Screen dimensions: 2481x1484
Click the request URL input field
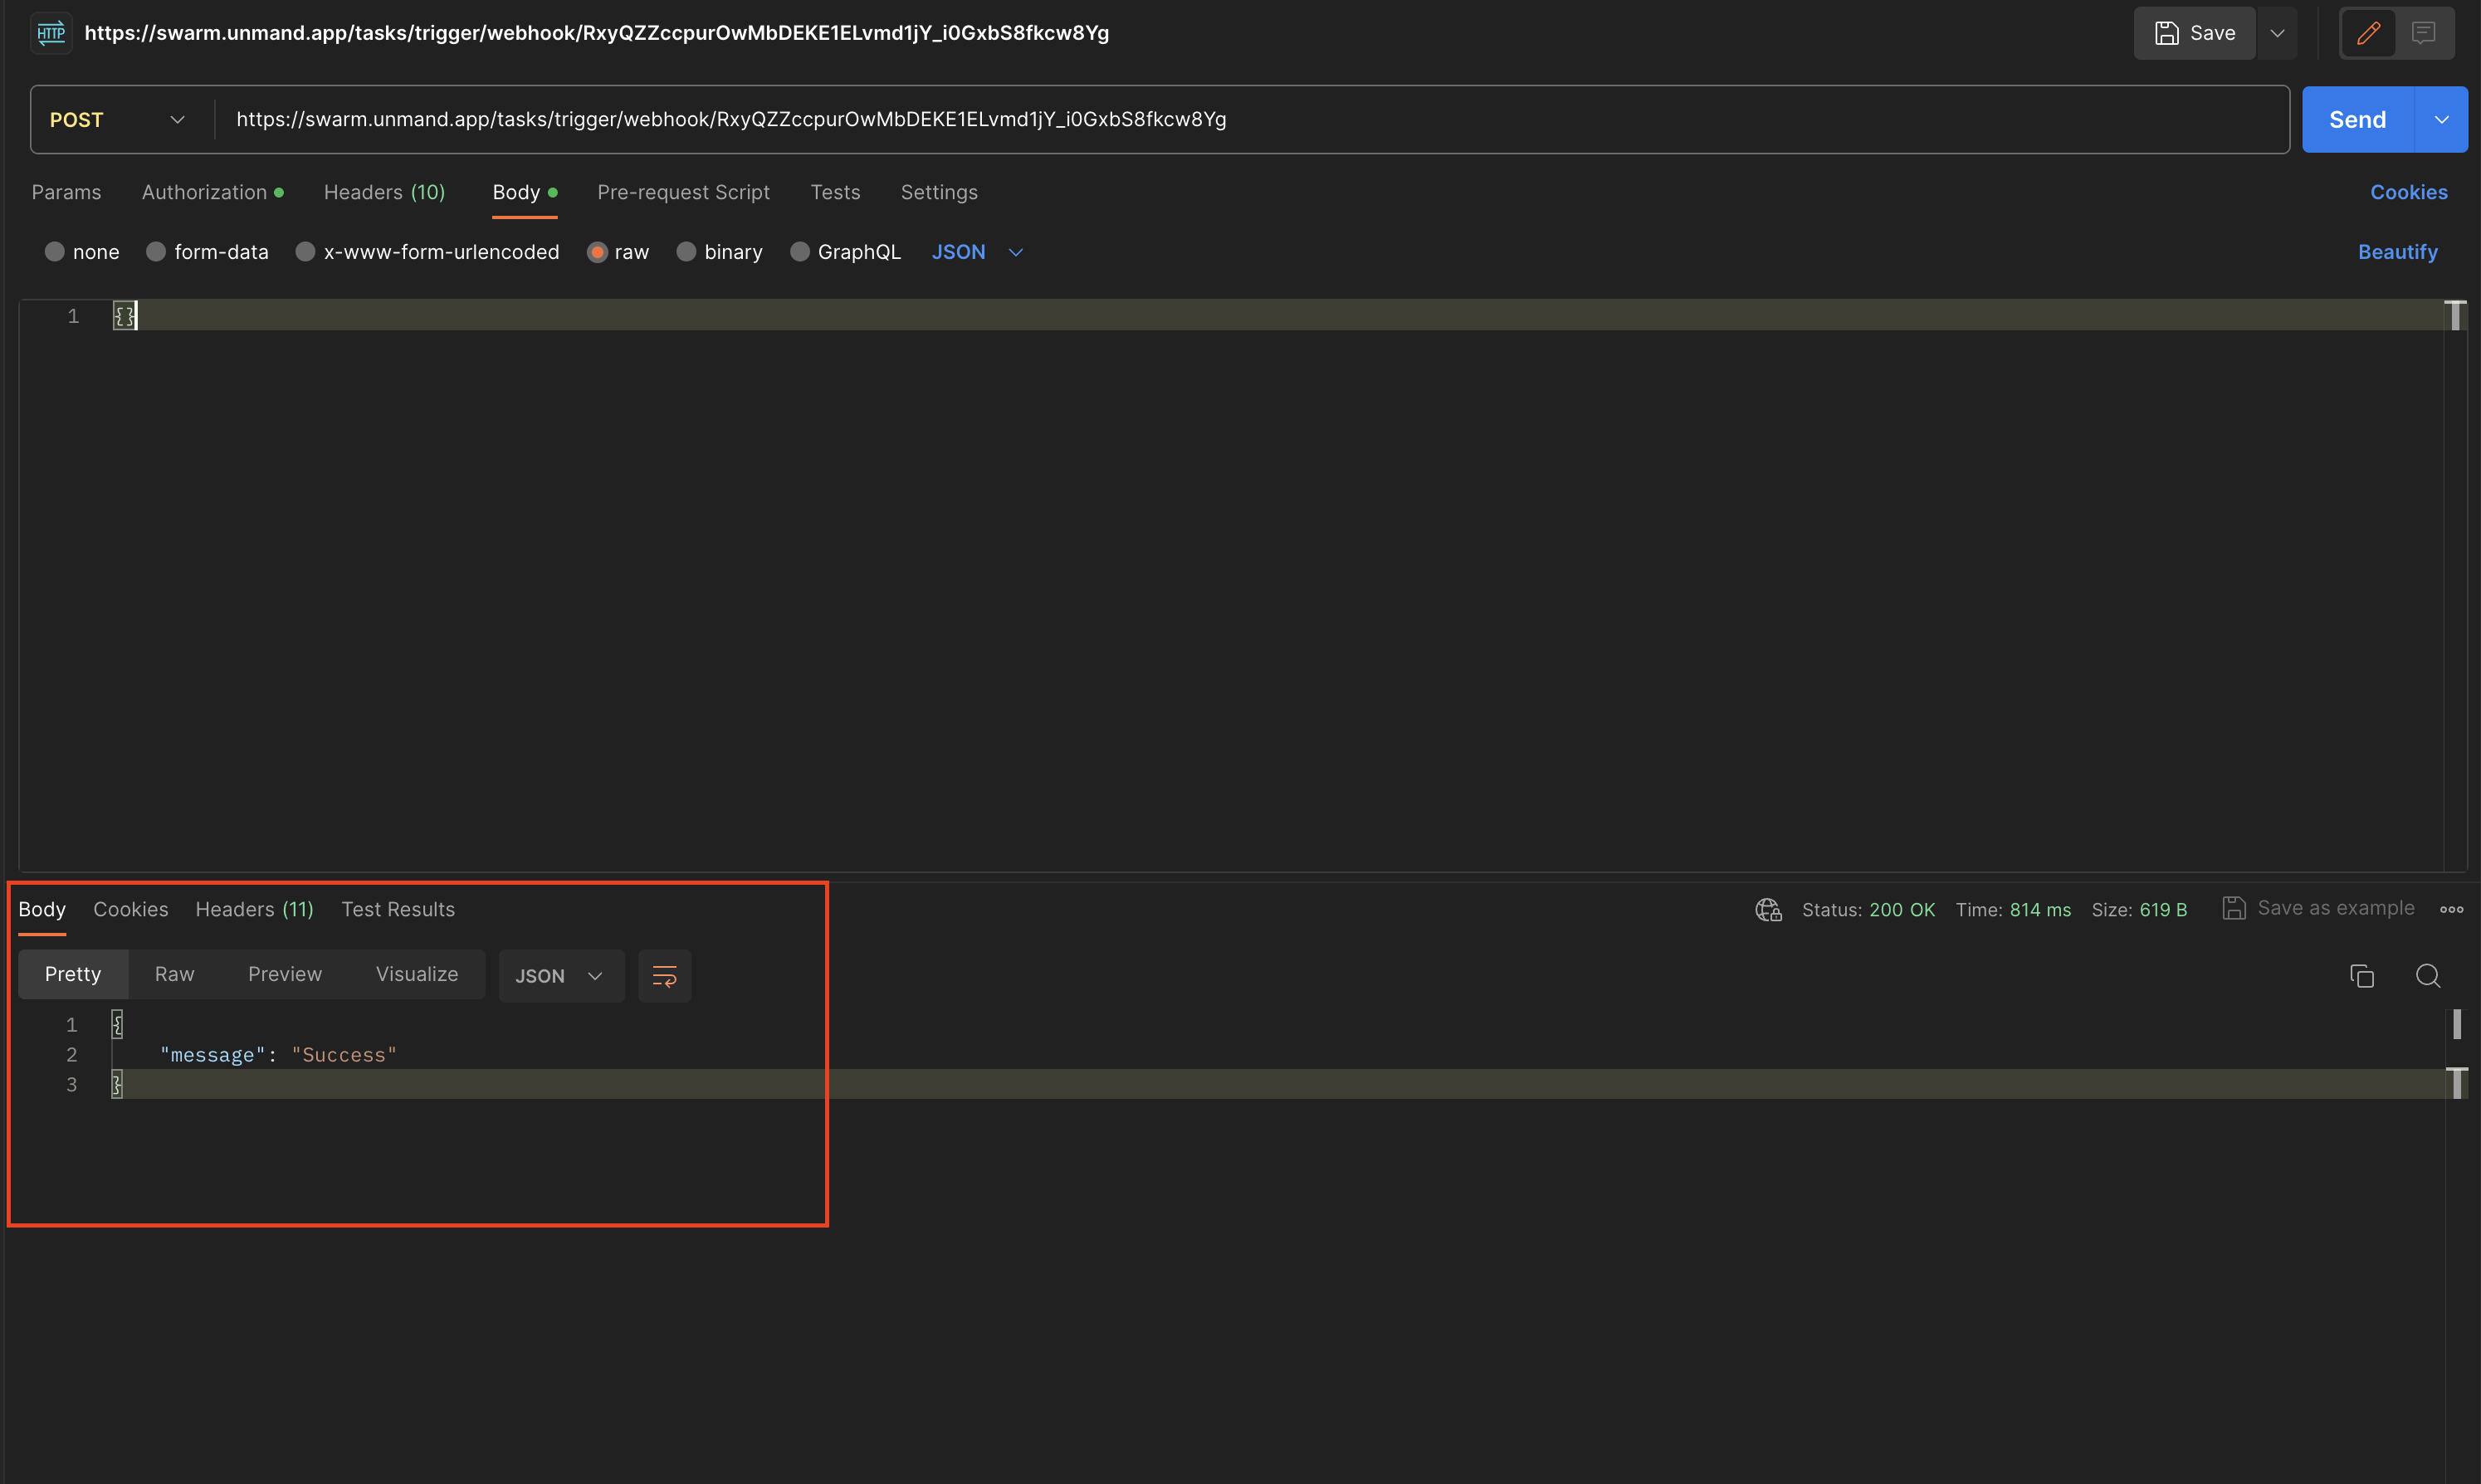1250,119
